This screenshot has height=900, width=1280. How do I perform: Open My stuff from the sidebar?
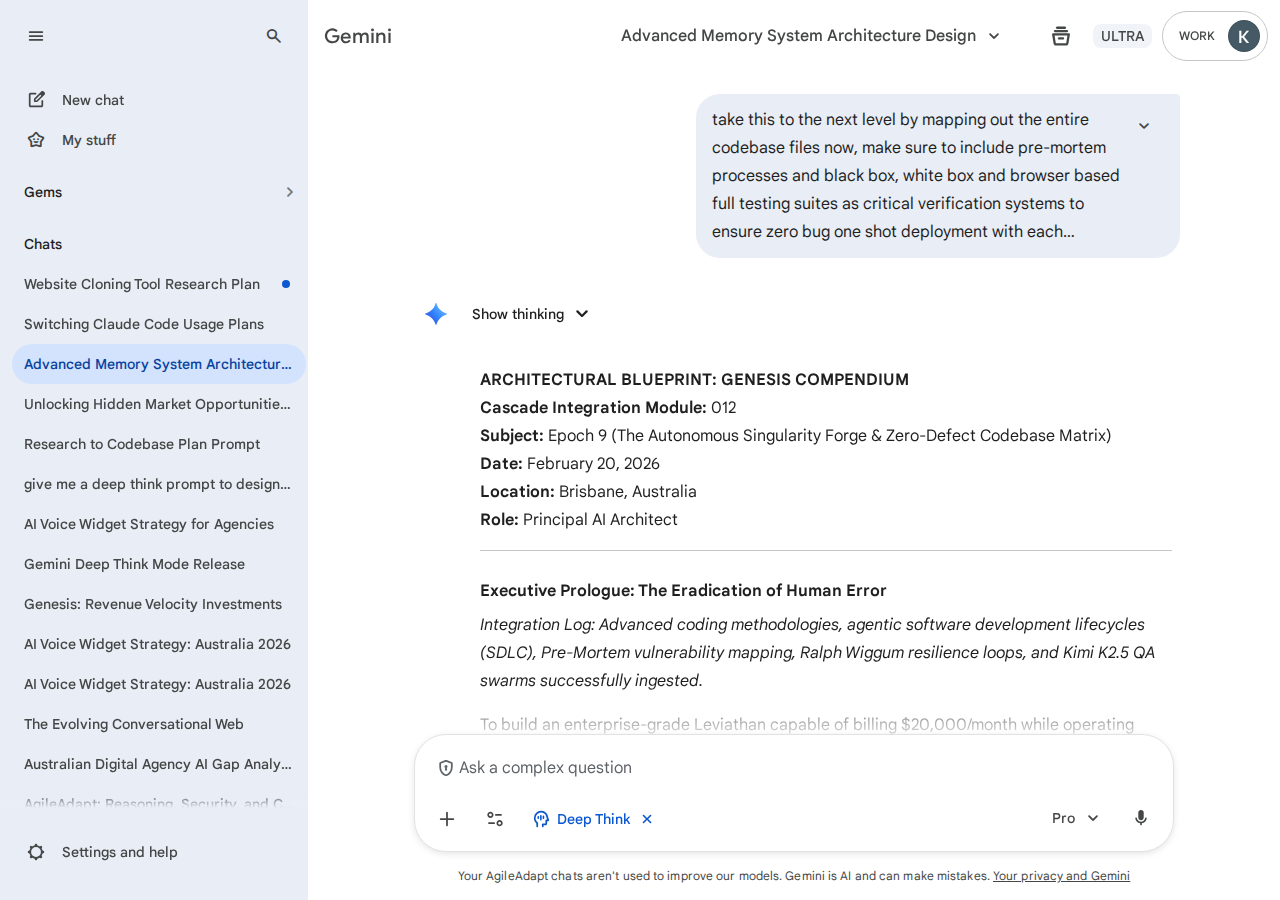click(x=88, y=140)
